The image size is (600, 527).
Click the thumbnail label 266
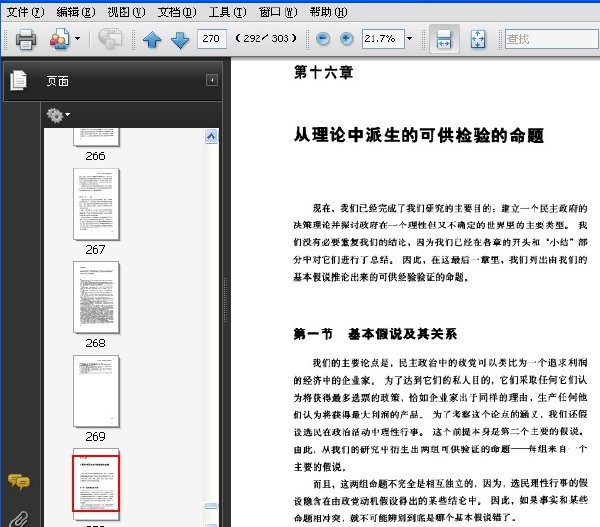click(x=95, y=156)
